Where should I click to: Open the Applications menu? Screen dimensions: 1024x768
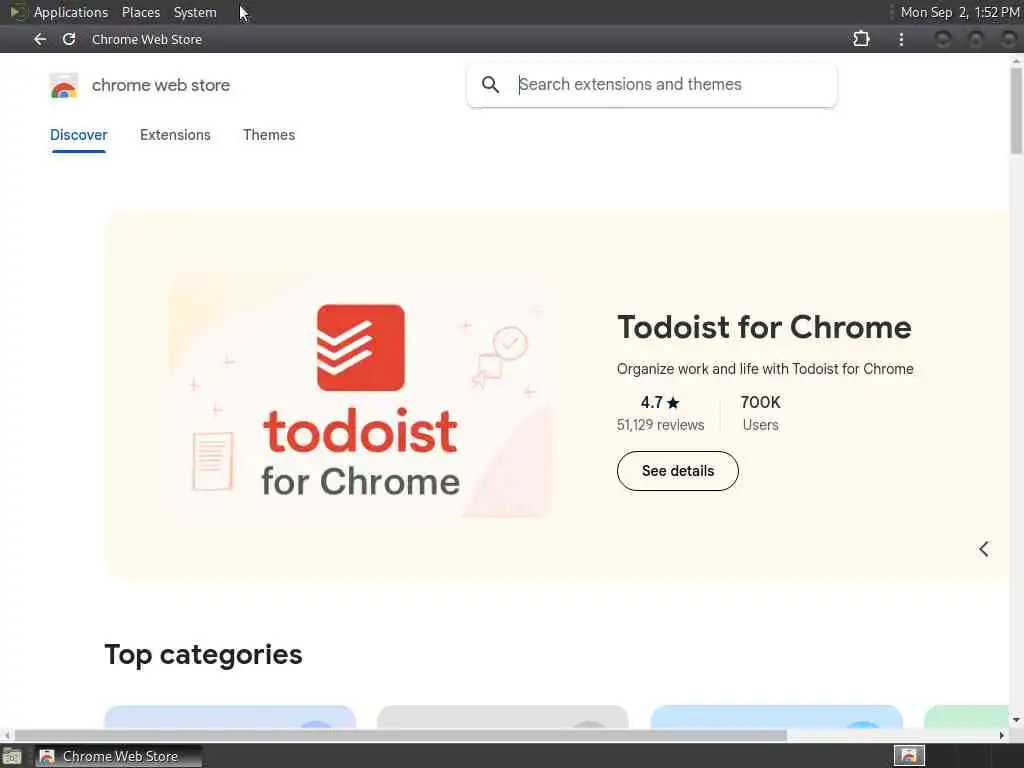tap(71, 12)
